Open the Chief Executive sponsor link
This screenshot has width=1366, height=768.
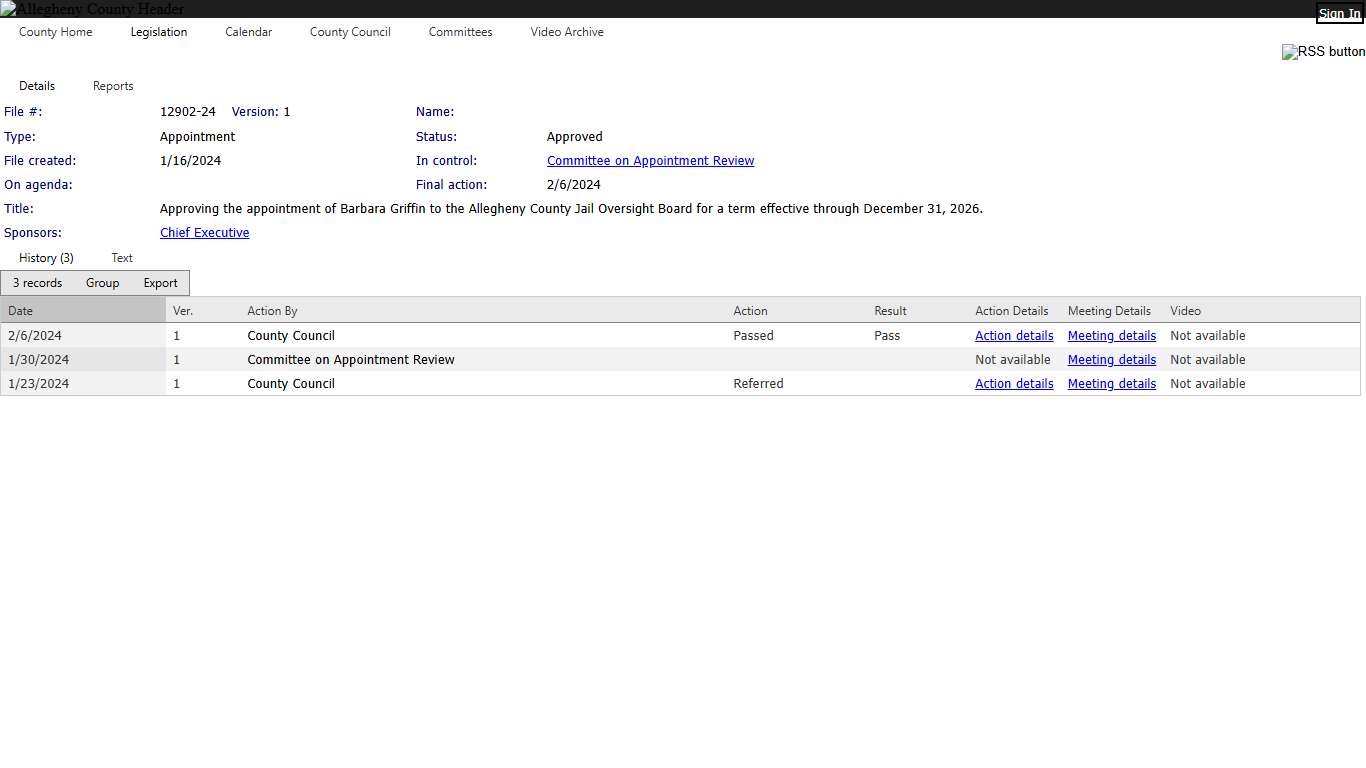pyautogui.click(x=204, y=233)
